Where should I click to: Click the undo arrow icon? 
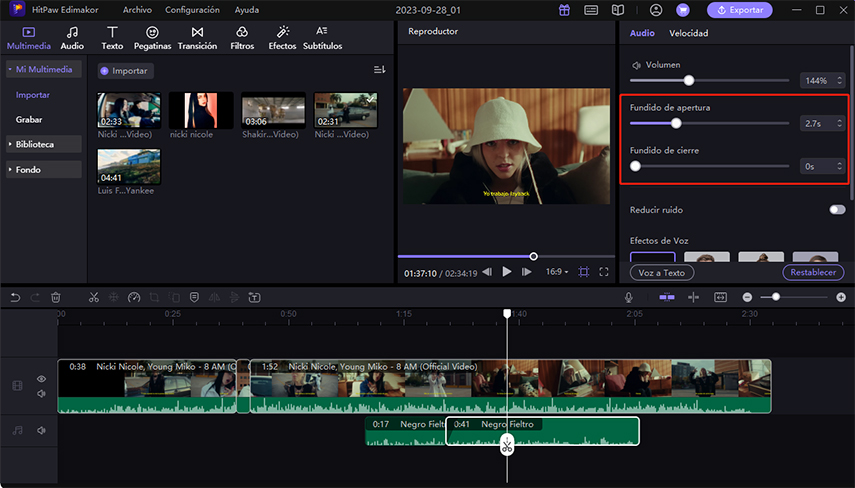[15, 297]
